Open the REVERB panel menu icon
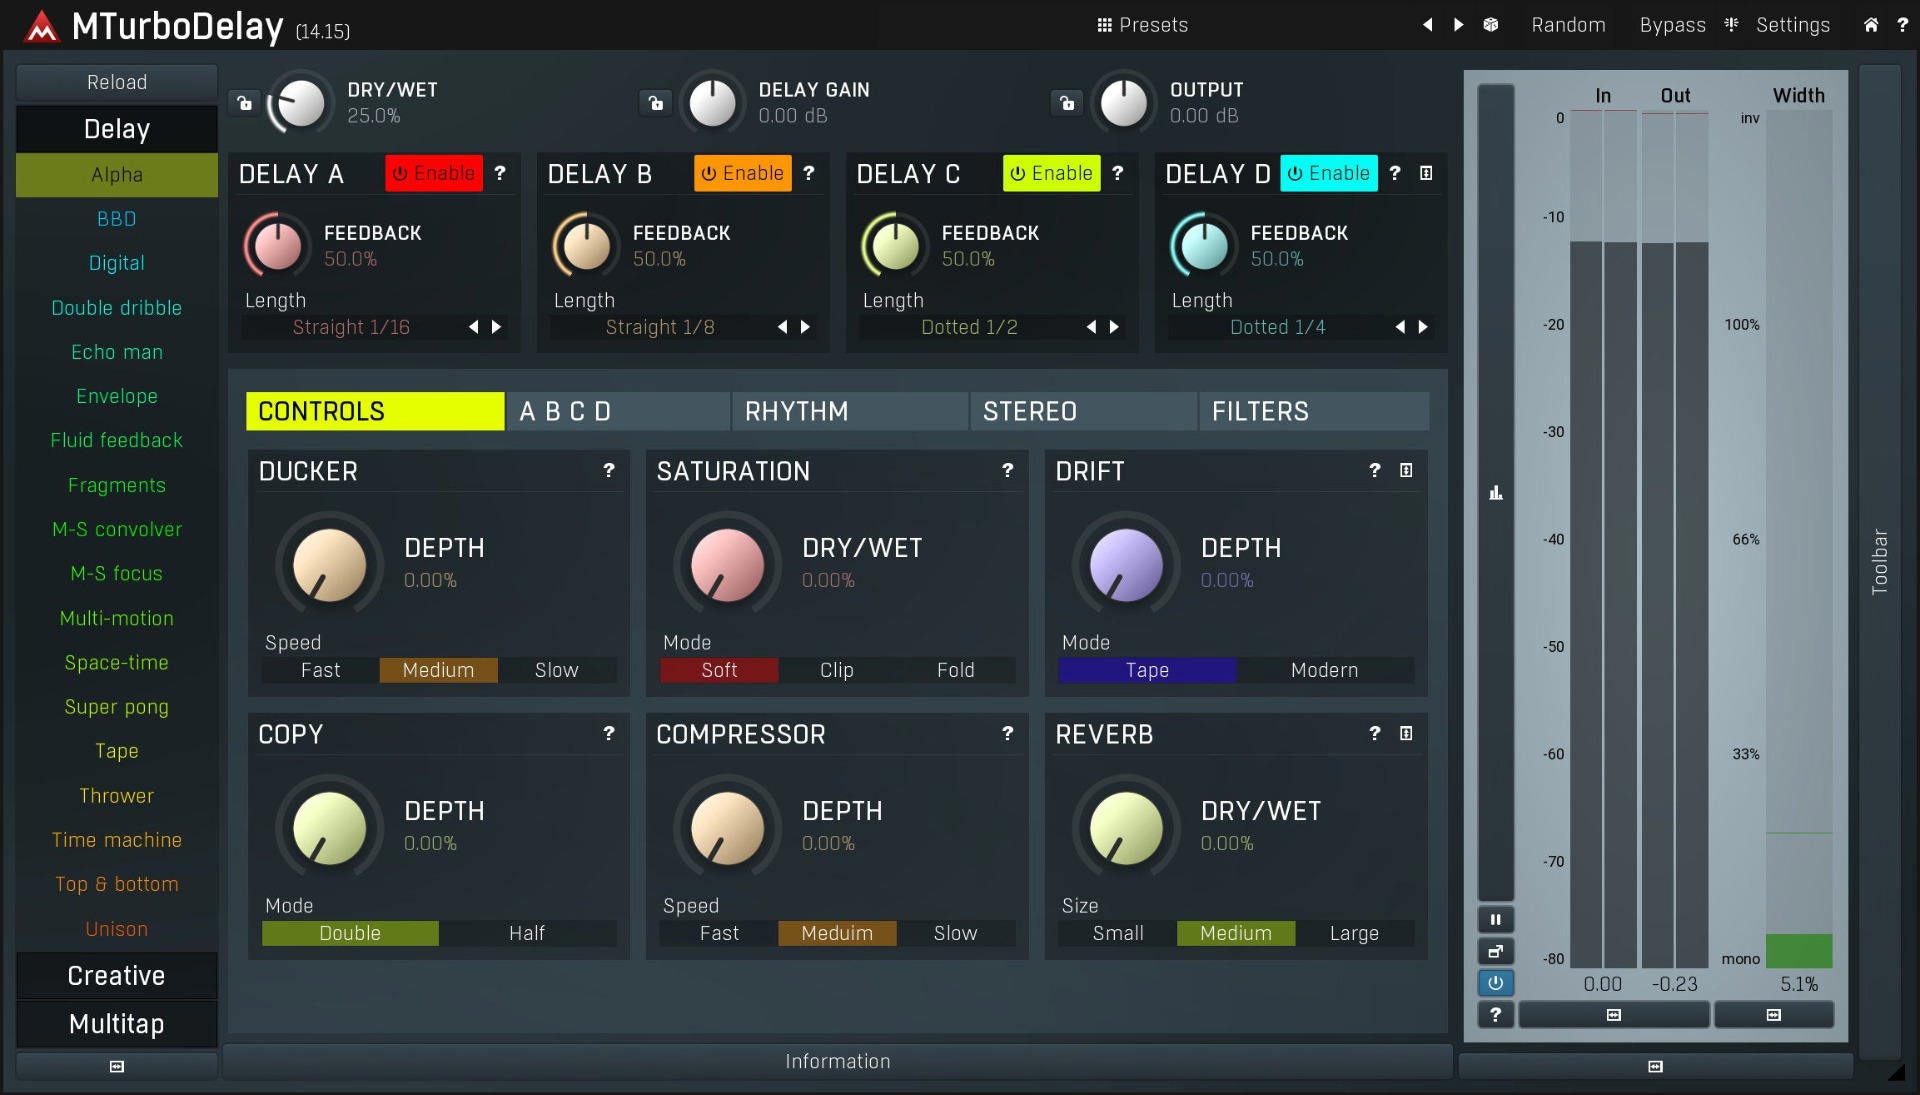 [x=1406, y=733]
